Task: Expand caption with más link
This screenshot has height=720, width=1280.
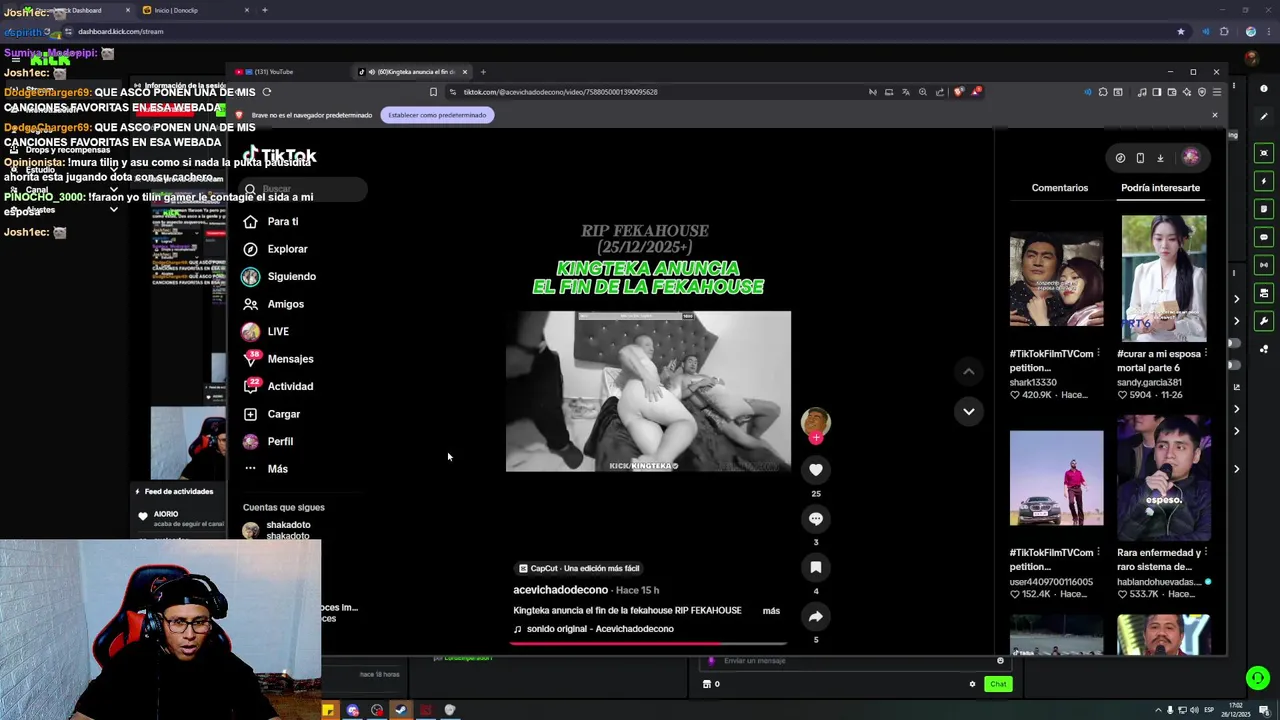Action: coord(771,611)
